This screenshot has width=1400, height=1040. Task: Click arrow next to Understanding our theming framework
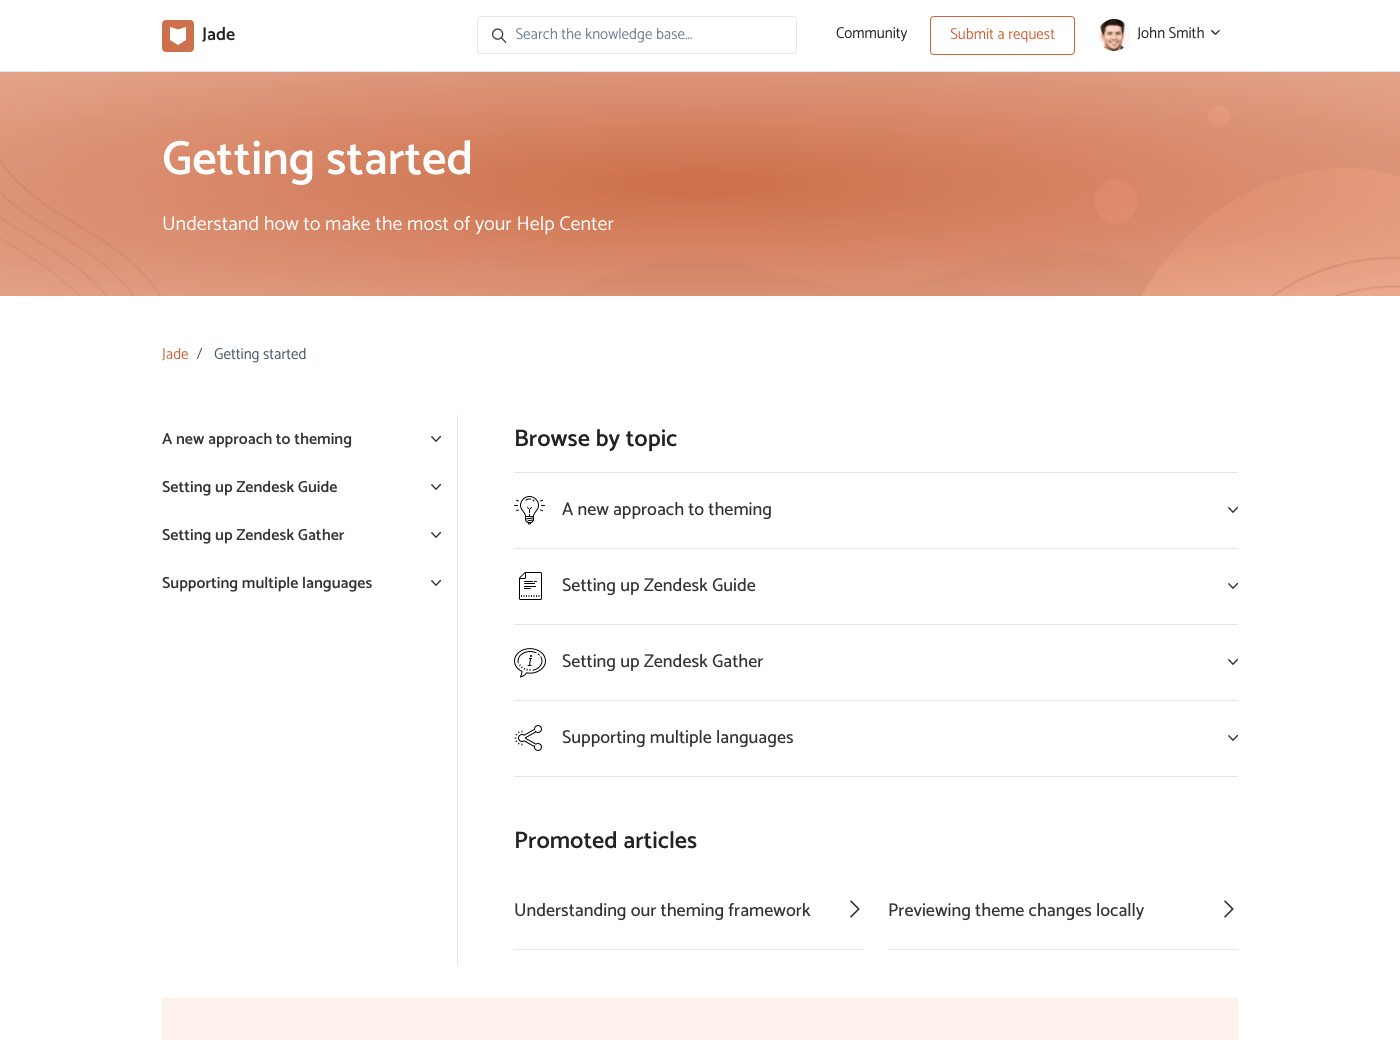coord(854,909)
